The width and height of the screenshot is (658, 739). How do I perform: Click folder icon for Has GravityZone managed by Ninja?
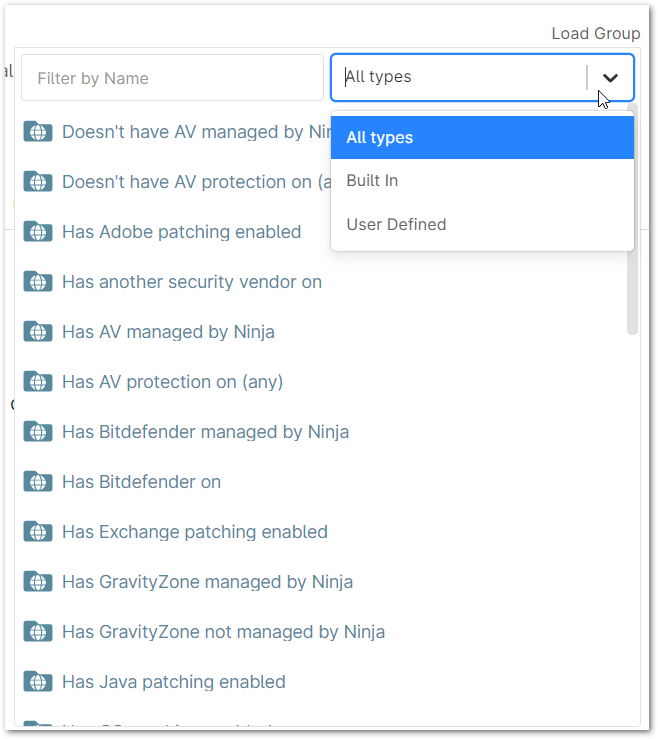(38, 582)
